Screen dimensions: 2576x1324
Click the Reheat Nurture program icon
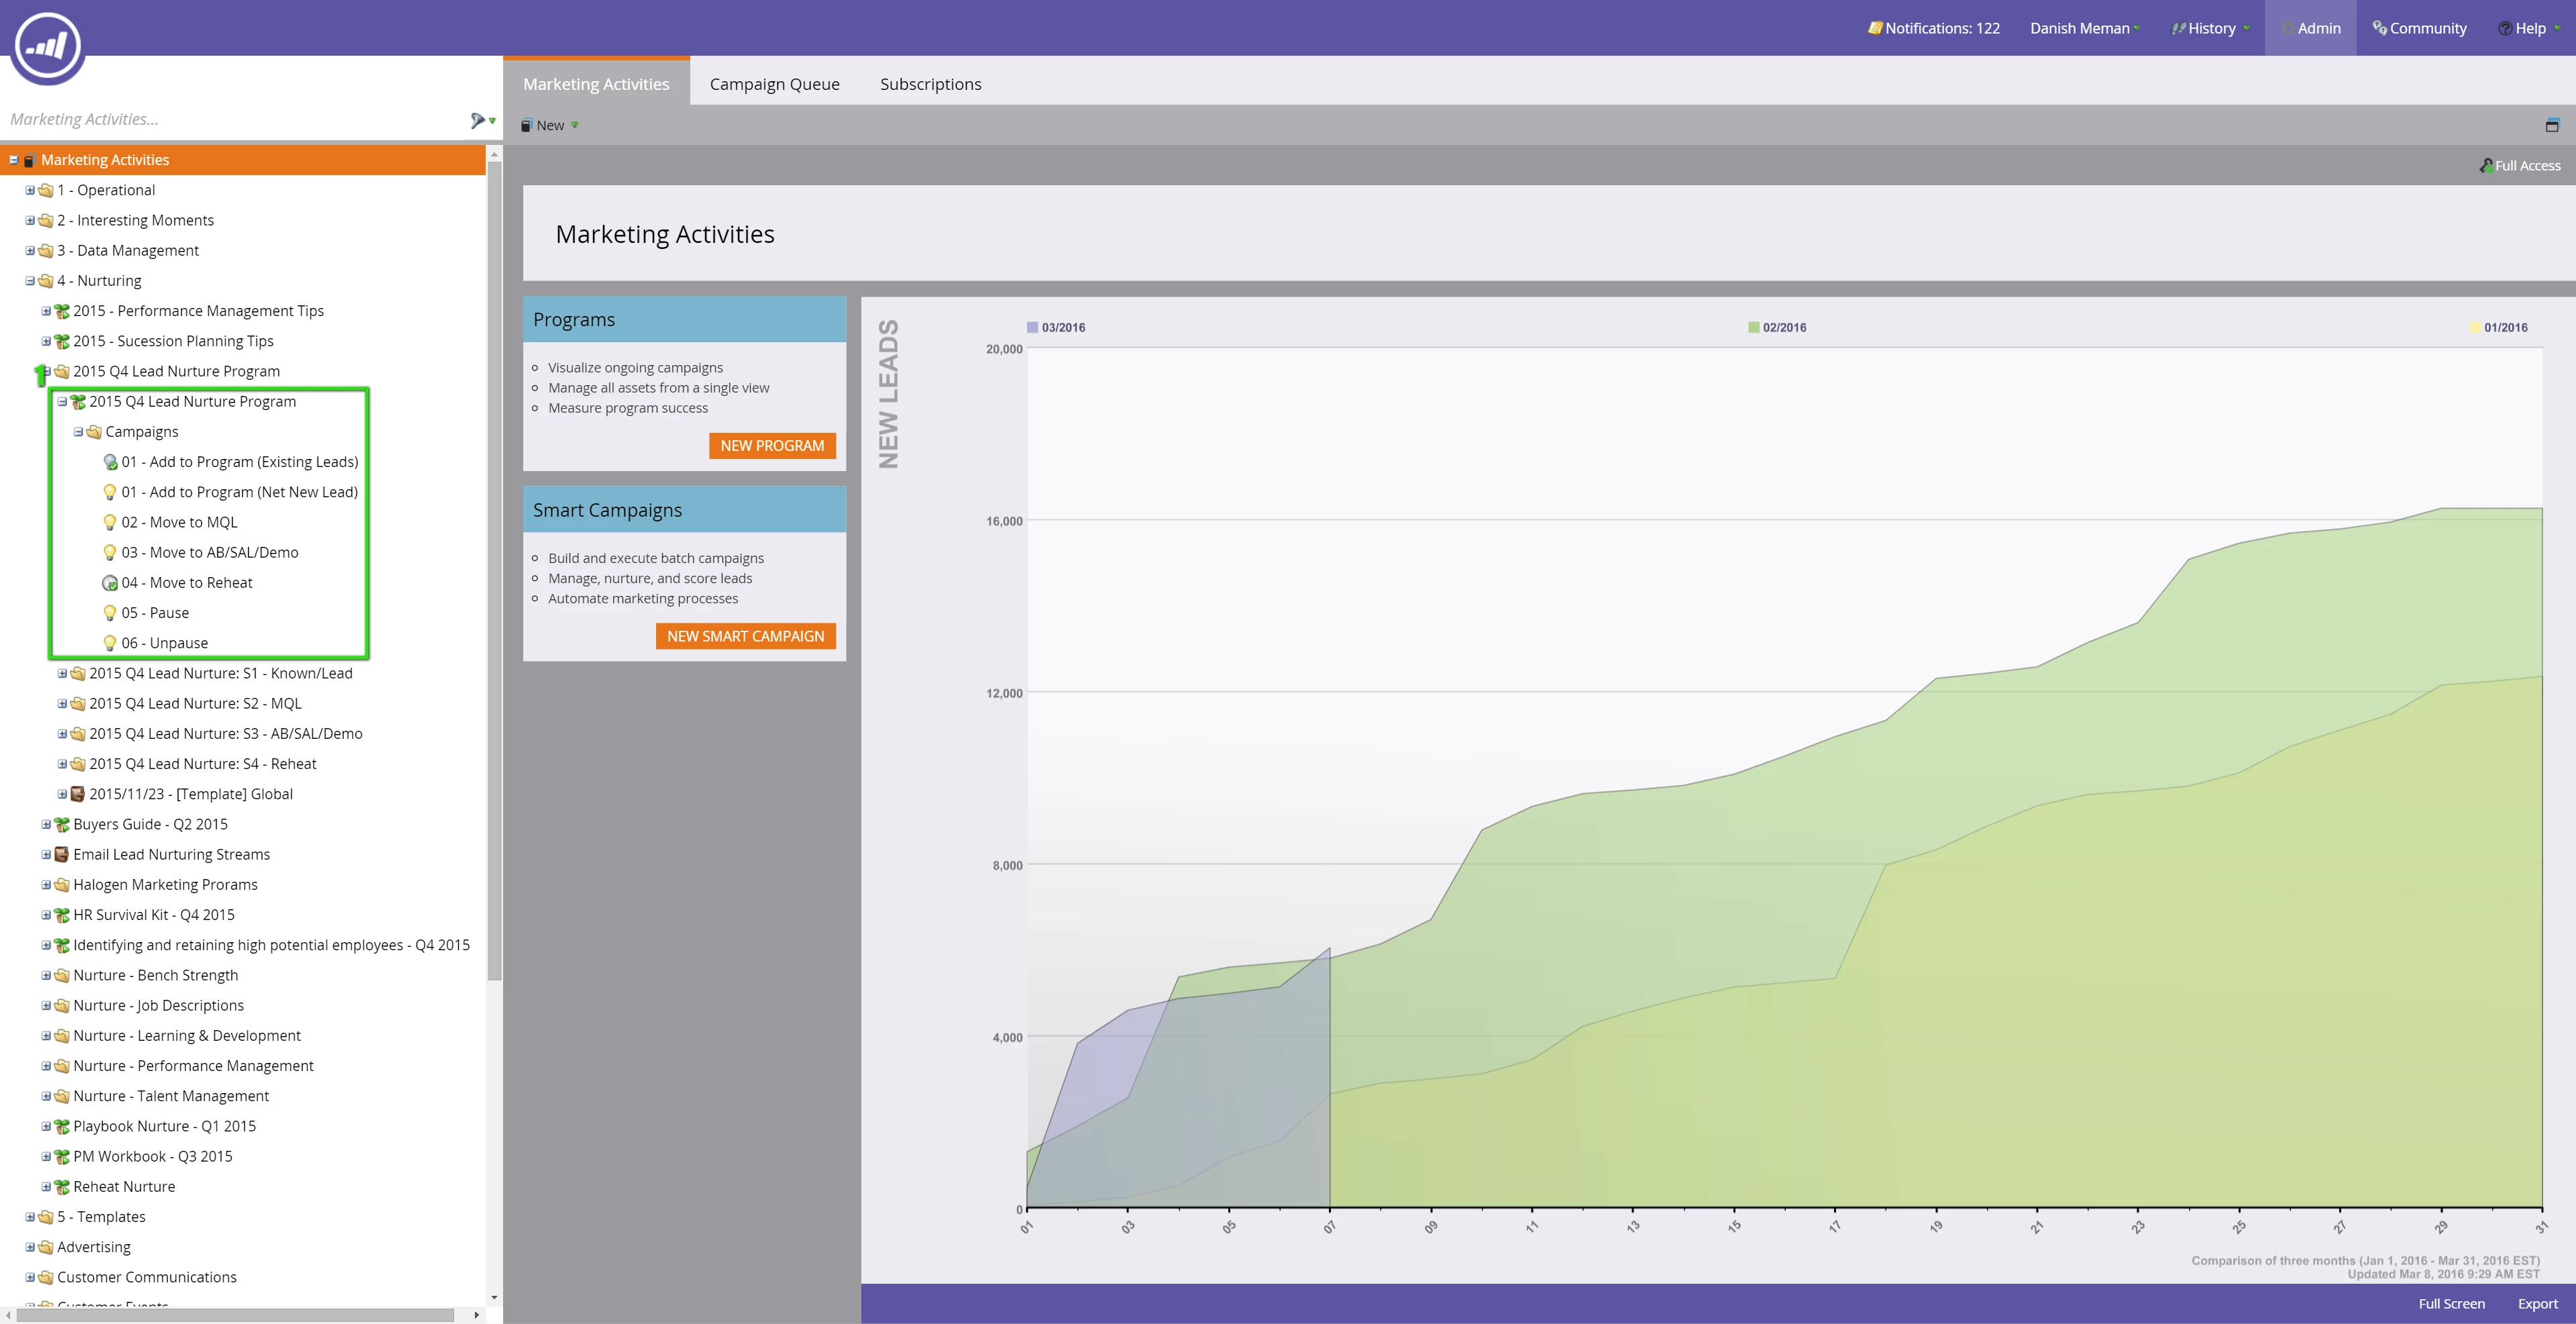(x=61, y=1187)
